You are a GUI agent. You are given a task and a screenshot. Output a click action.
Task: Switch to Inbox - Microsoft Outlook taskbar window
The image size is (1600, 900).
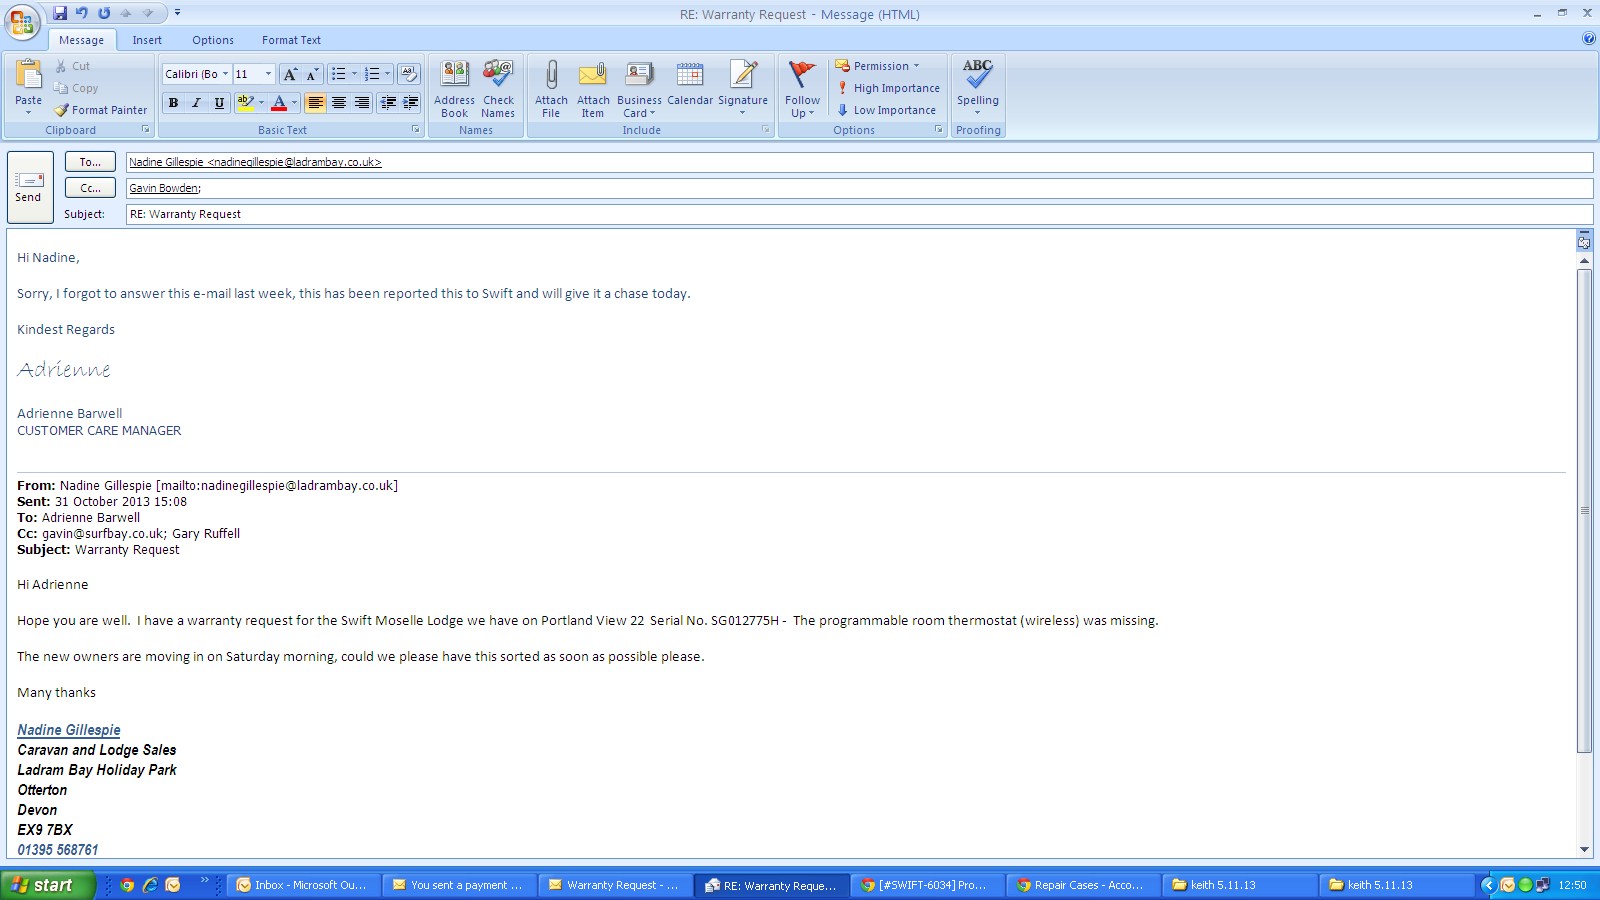point(303,885)
